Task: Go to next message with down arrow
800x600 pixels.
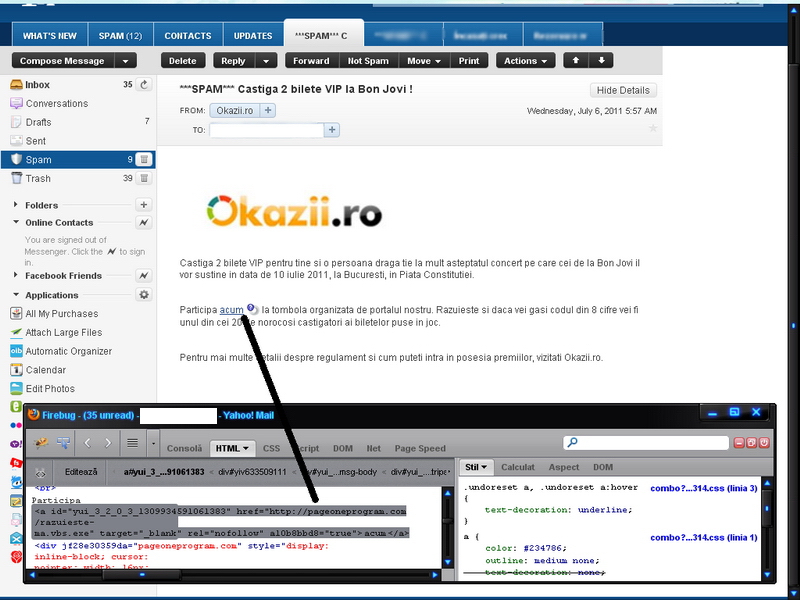Action: coord(601,61)
